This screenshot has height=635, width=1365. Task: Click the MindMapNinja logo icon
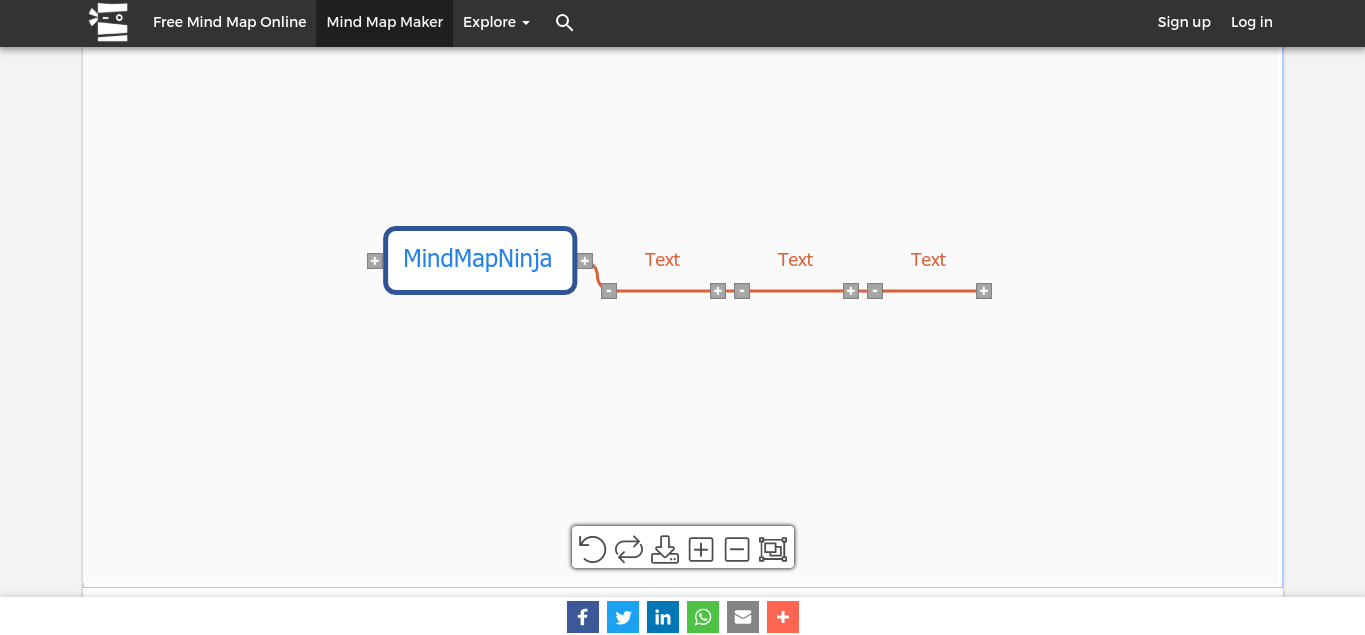(x=108, y=22)
